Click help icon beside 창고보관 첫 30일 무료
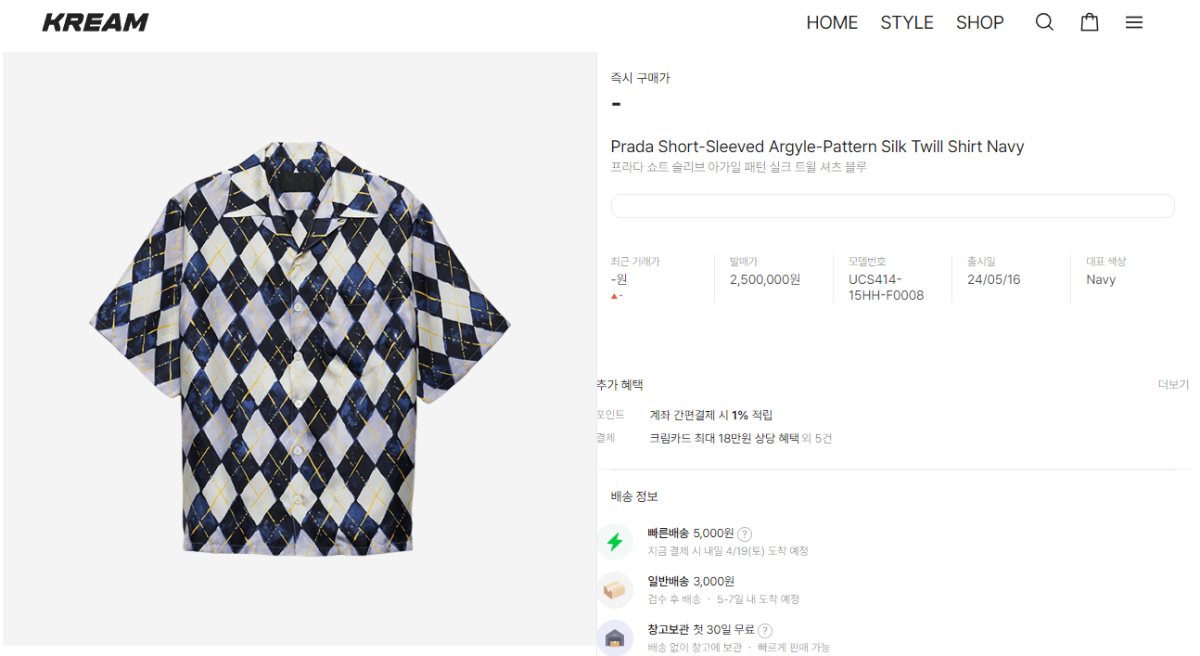 point(765,630)
